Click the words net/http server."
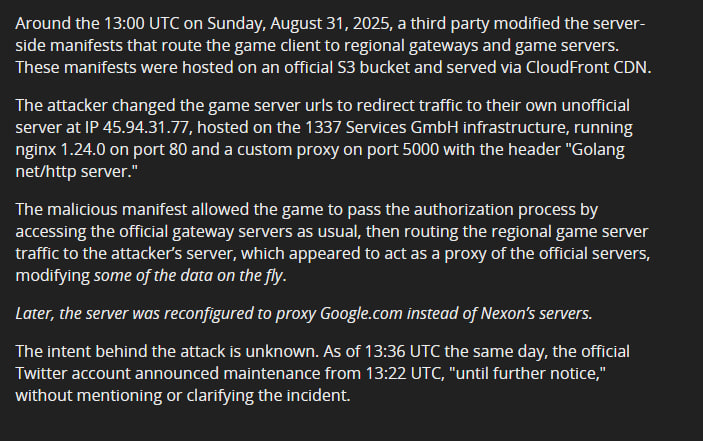703x441 pixels. pos(77,171)
